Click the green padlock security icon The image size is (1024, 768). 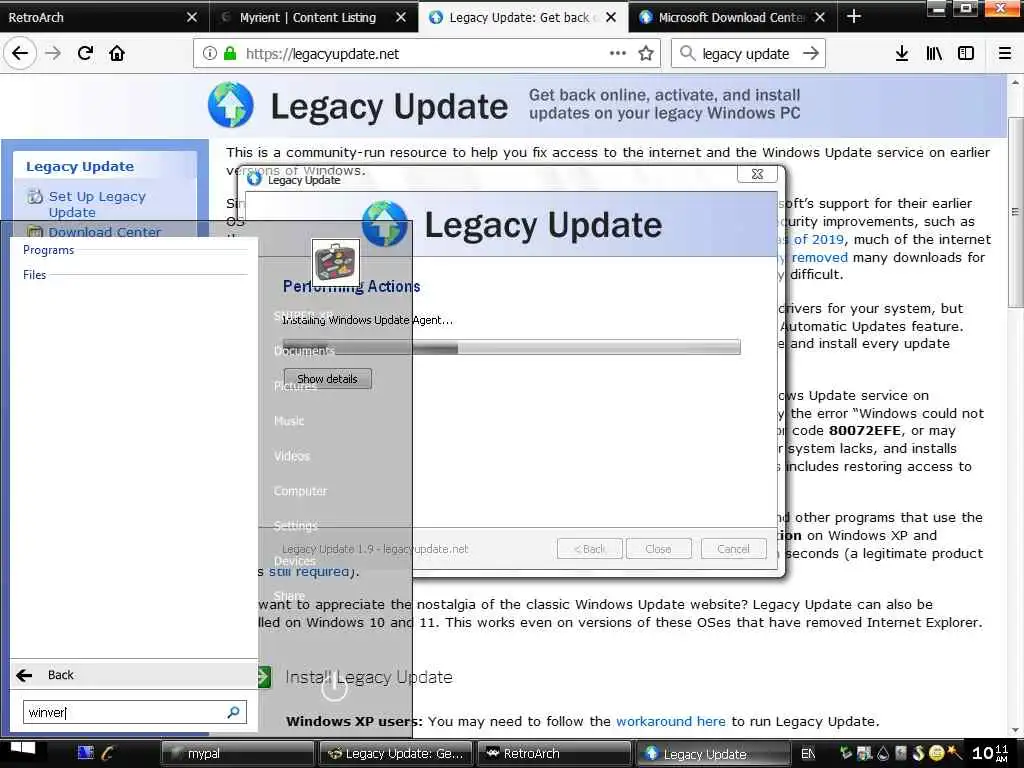[230, 54]
